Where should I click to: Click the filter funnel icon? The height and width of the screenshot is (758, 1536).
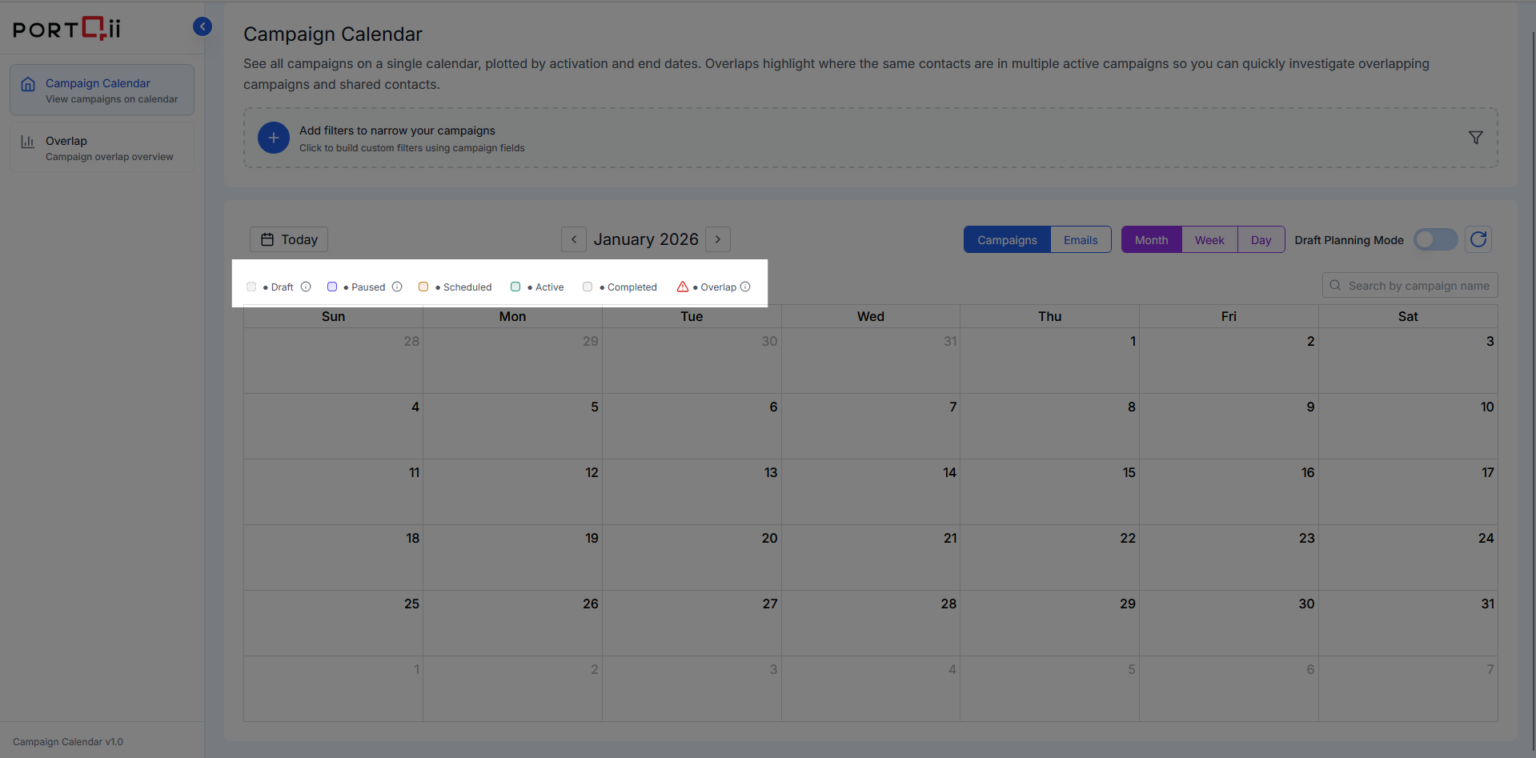tap(1475, 138)
